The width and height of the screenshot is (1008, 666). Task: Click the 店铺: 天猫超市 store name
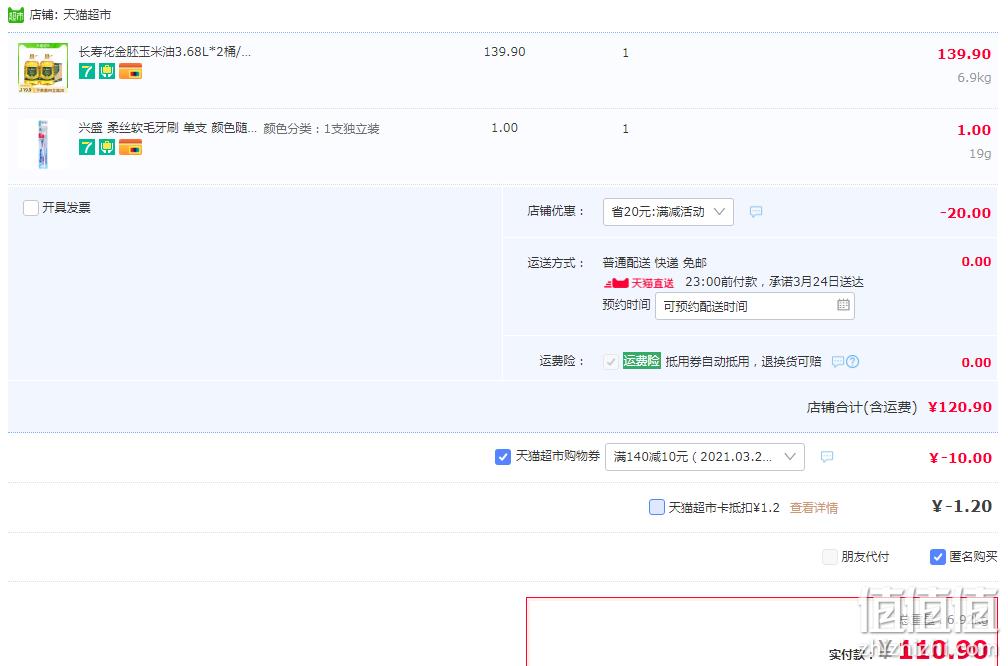coord(70,14)
